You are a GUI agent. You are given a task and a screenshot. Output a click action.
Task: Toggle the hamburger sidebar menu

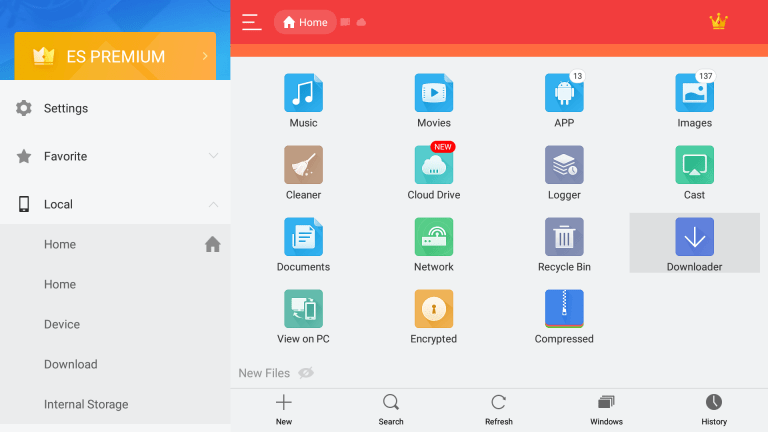pos(252,22)
